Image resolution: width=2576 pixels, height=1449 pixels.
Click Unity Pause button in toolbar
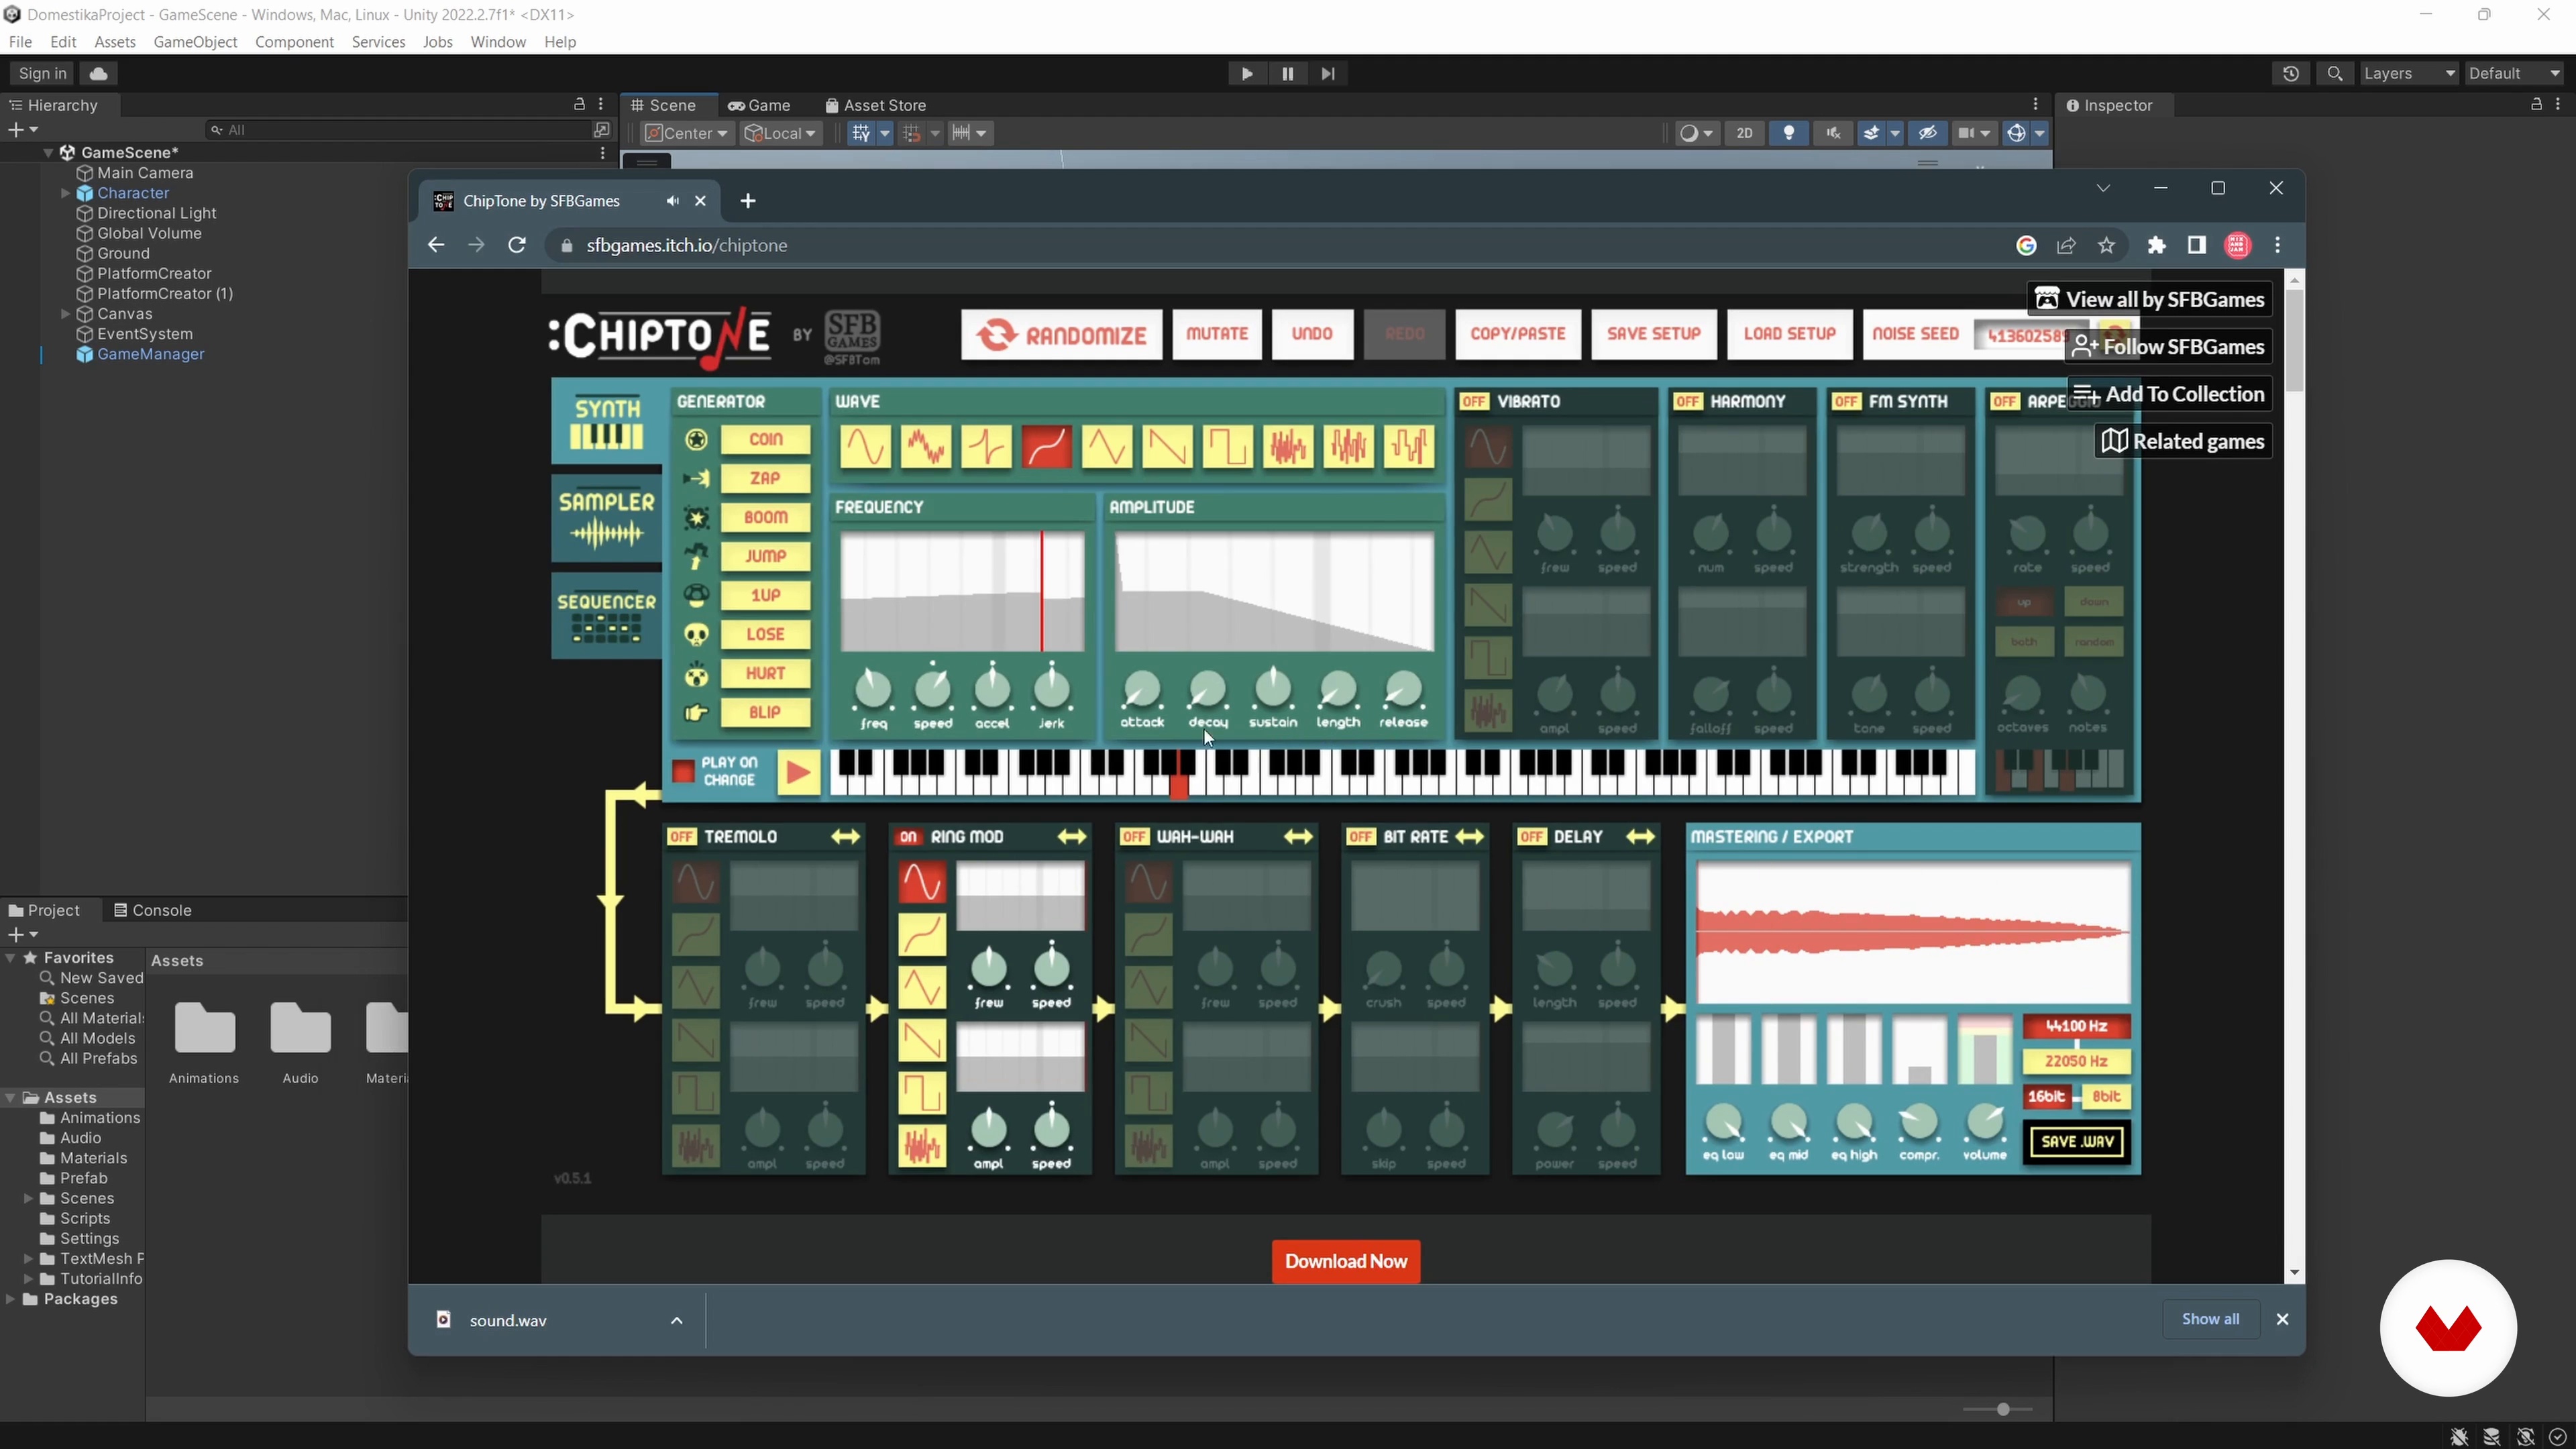pyautogui.click(x=1287, y=74)
